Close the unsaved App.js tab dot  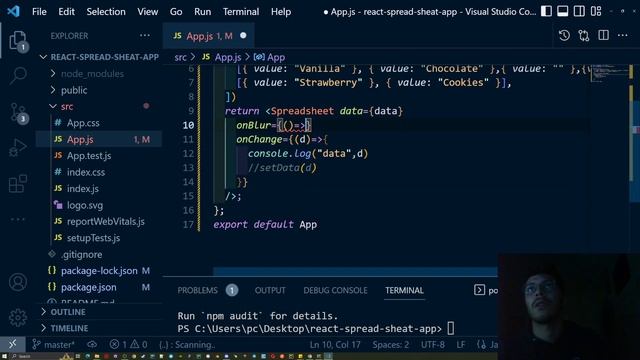tap(243, 36)
